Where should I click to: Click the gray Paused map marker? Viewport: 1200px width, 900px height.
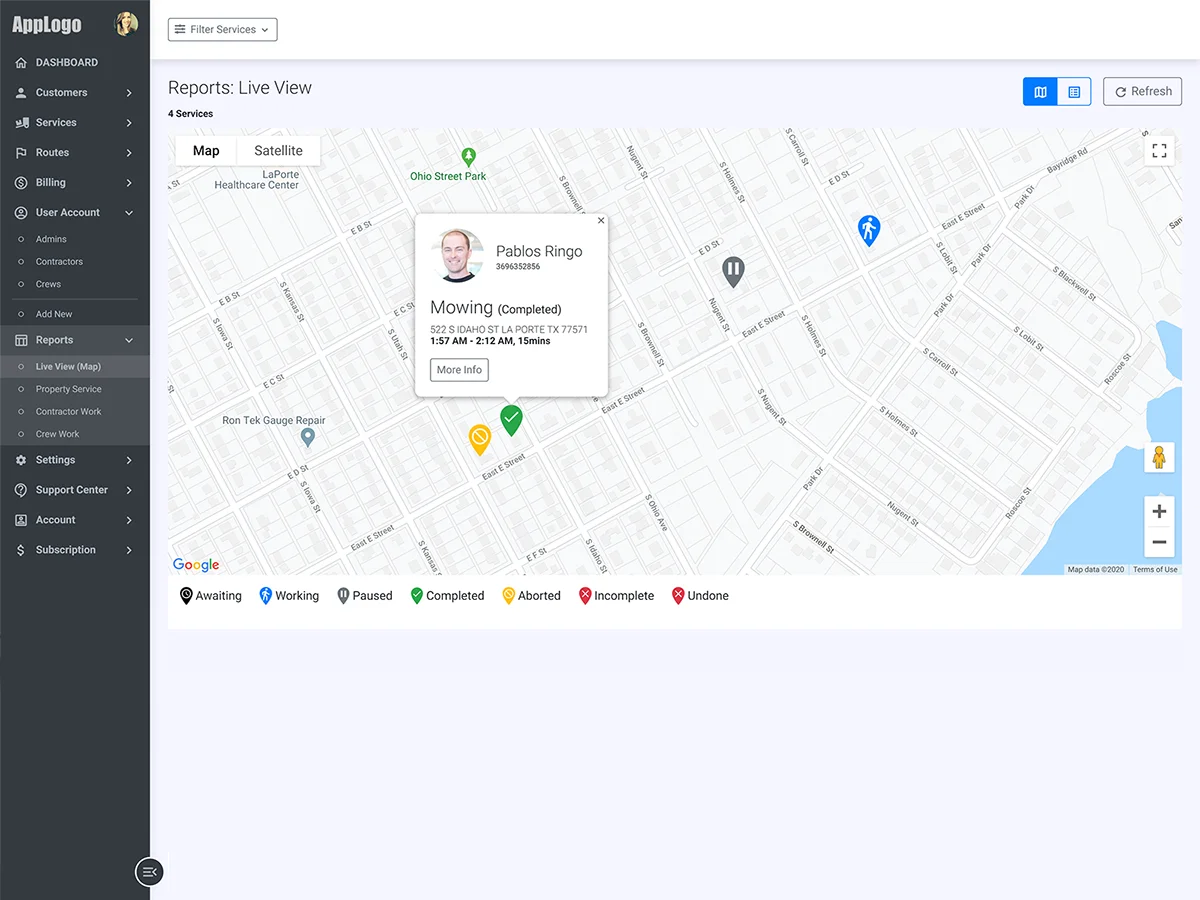(734, 271)
